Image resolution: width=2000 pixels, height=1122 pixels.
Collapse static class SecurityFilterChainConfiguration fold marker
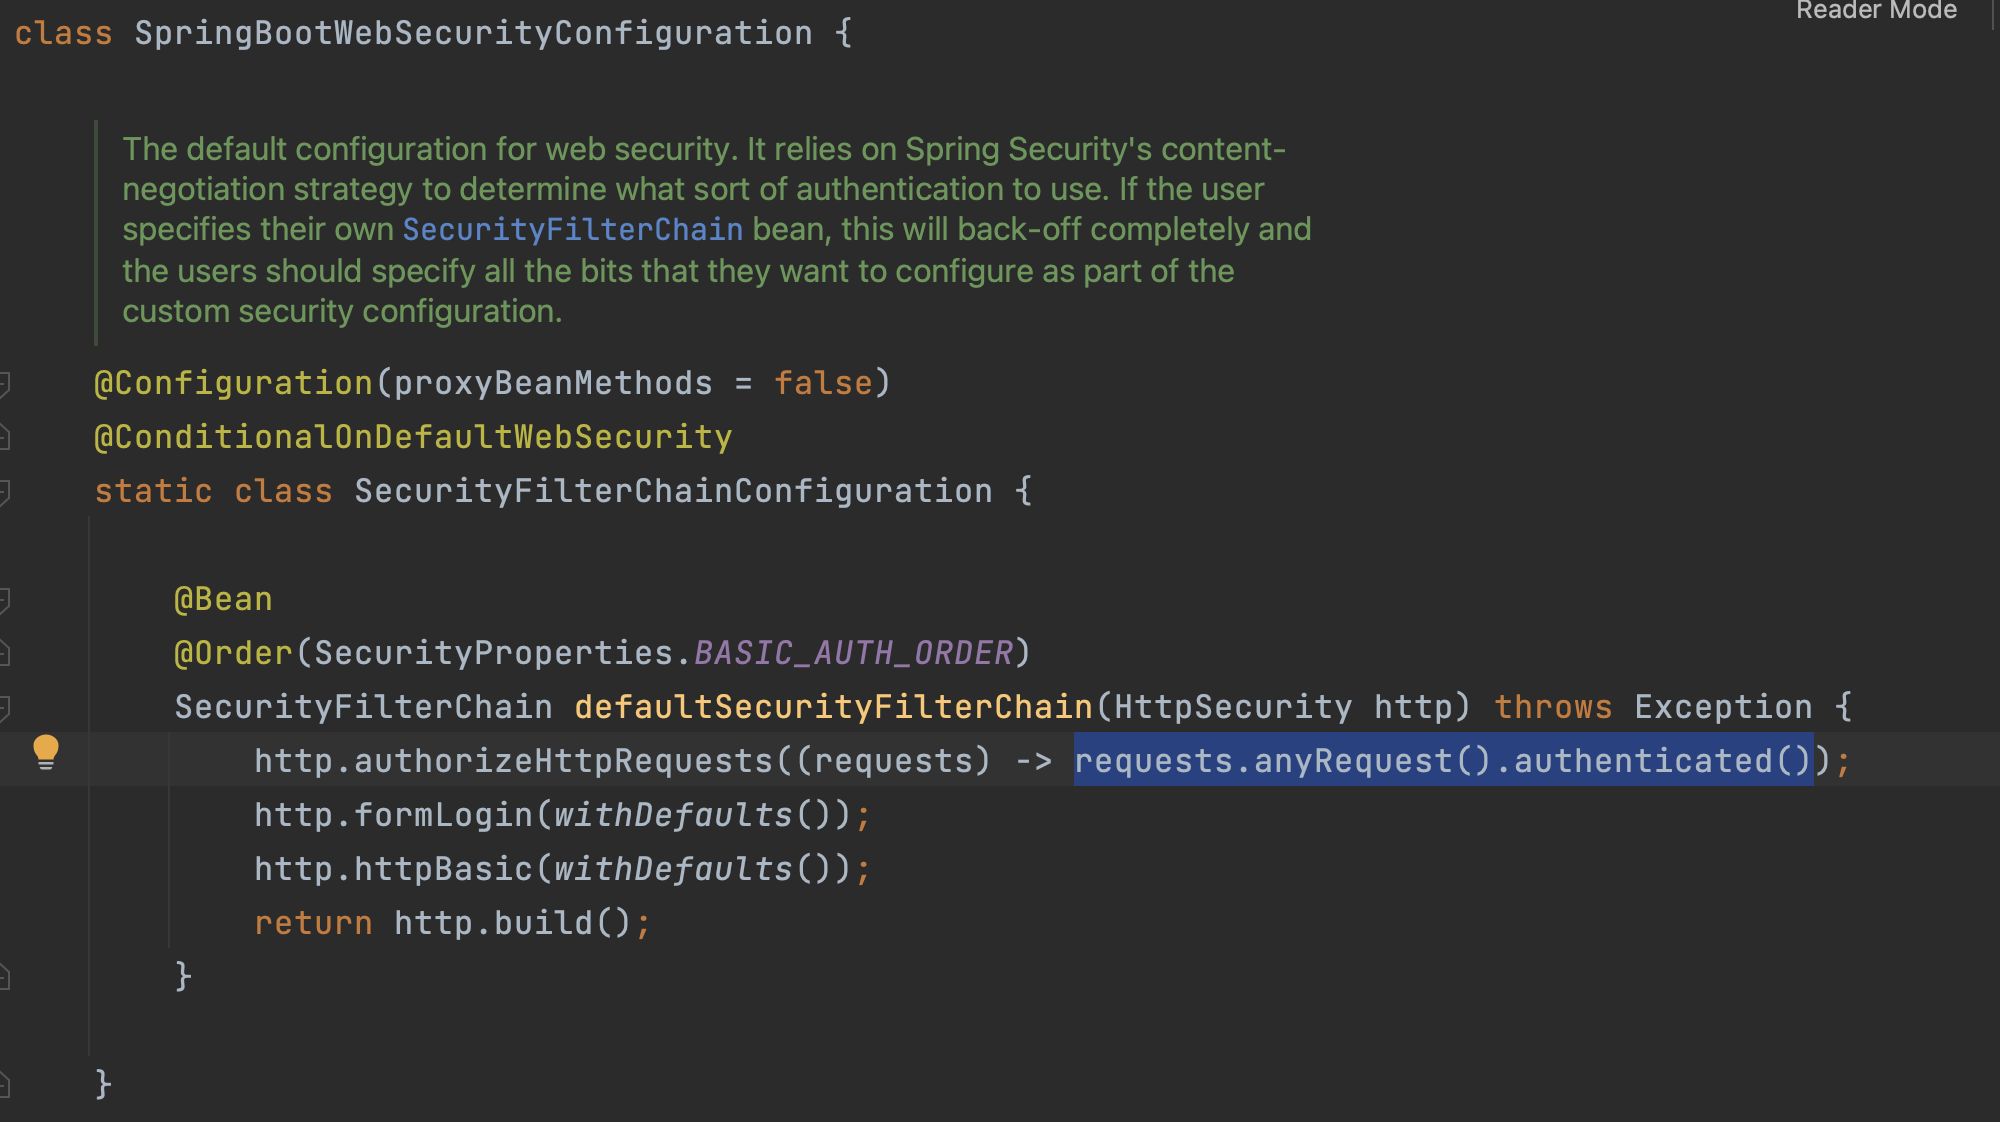5,491
